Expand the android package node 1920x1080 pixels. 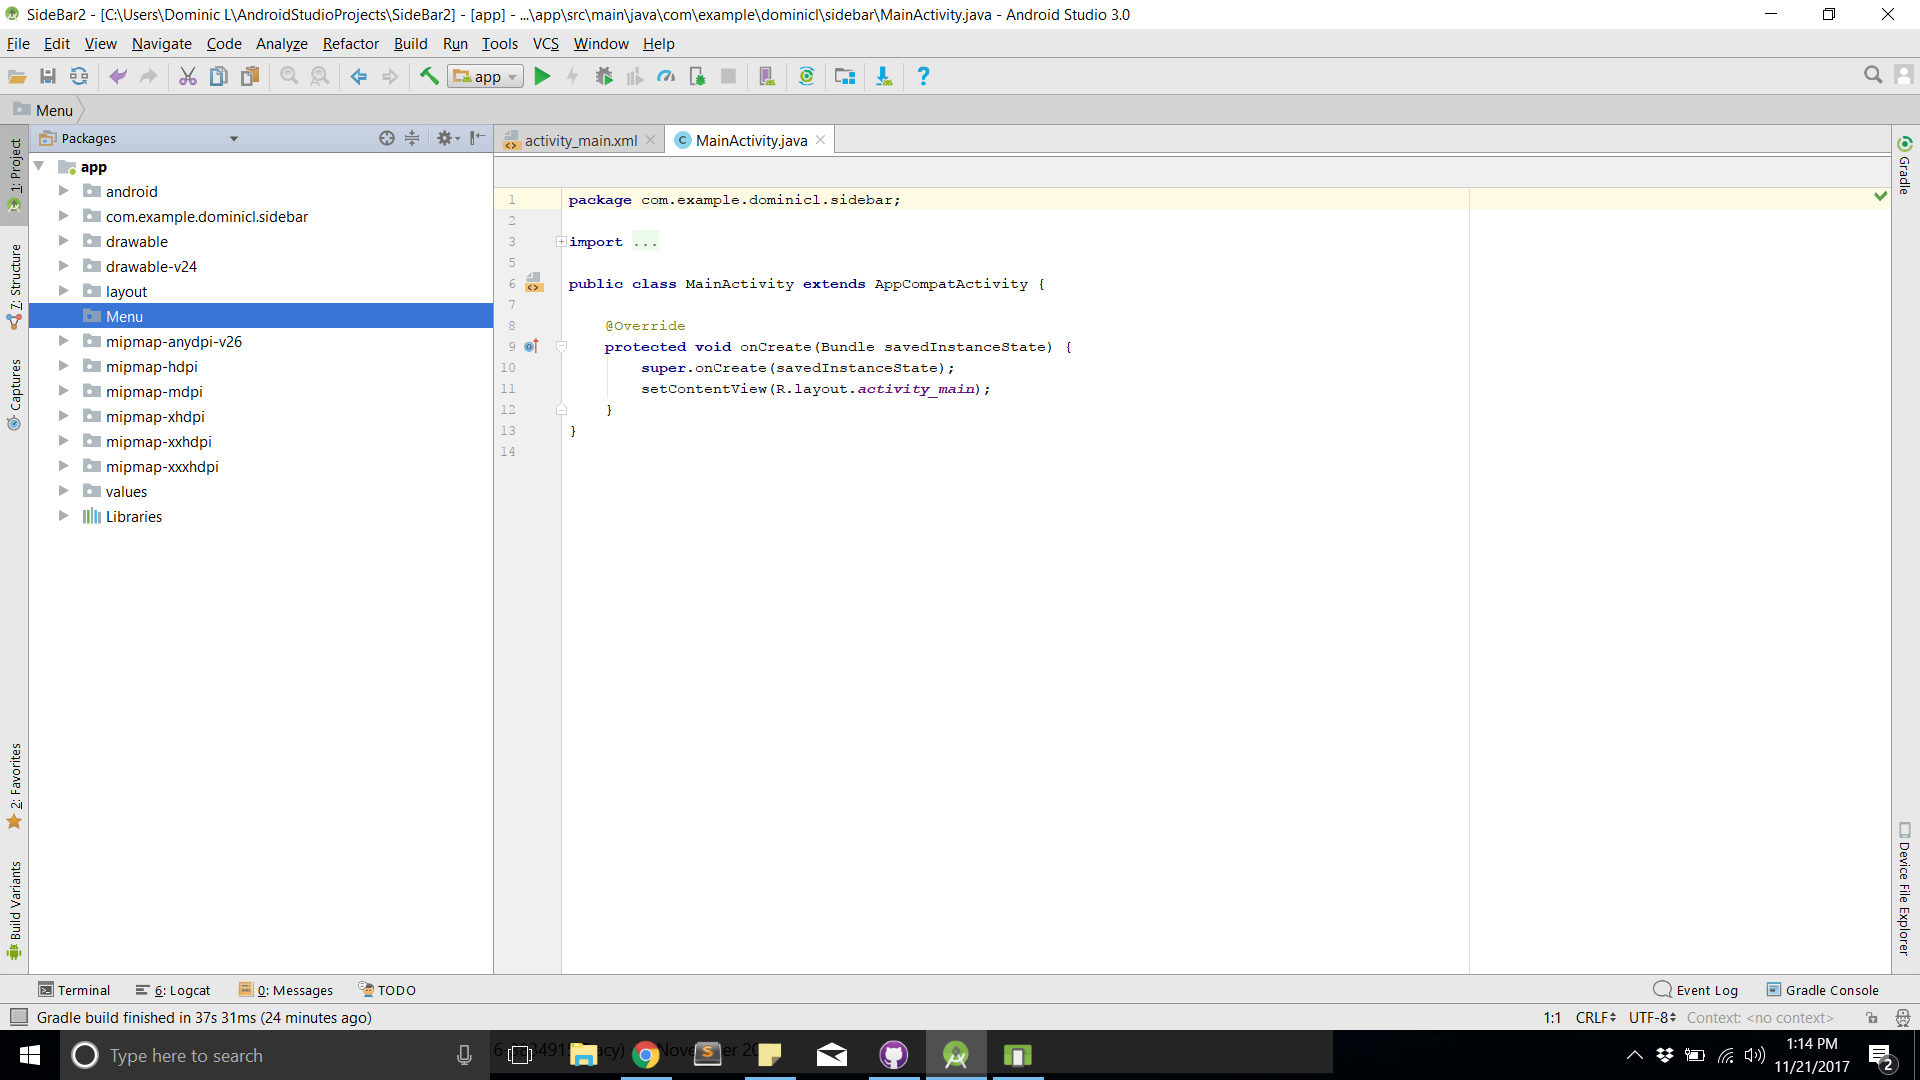(63, 190)
